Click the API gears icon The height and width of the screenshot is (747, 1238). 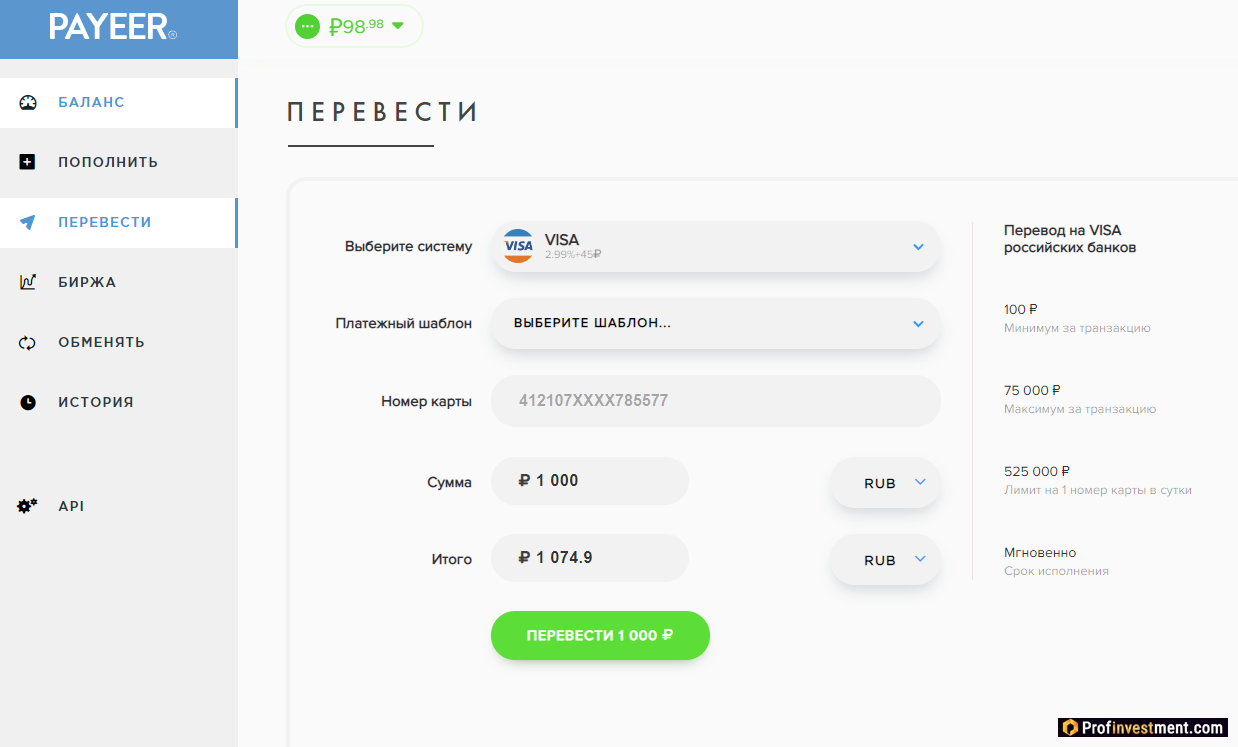click(x=28, y=506)
